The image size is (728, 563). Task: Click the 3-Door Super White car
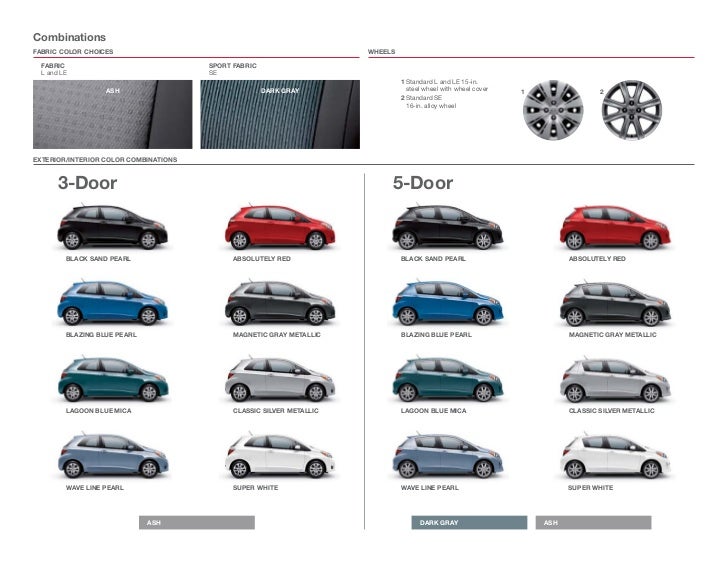(x=280, y=455)
